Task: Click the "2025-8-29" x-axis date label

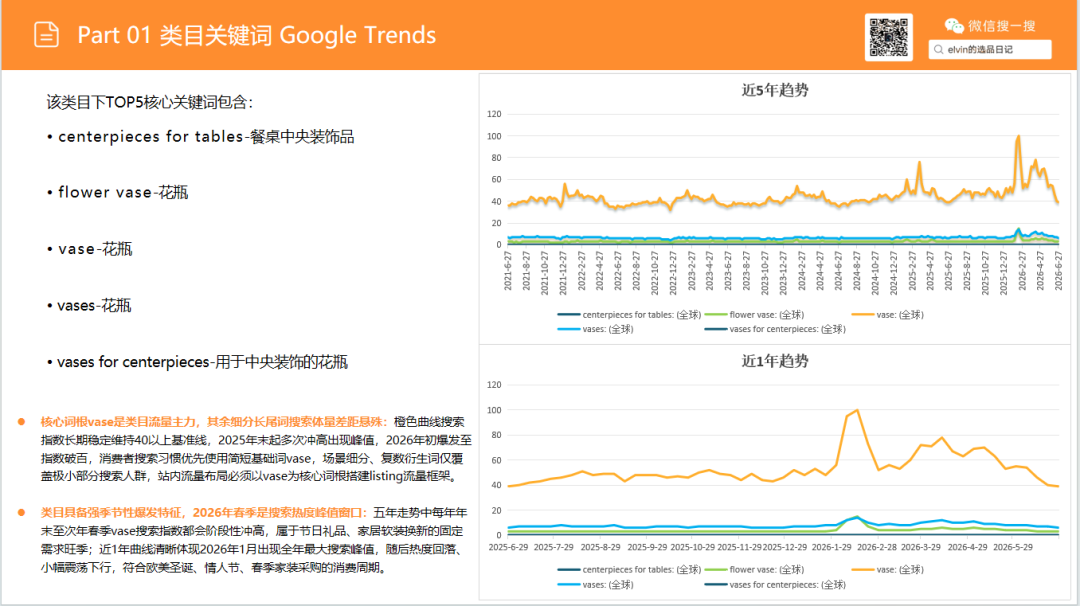Action: point(601,547)
